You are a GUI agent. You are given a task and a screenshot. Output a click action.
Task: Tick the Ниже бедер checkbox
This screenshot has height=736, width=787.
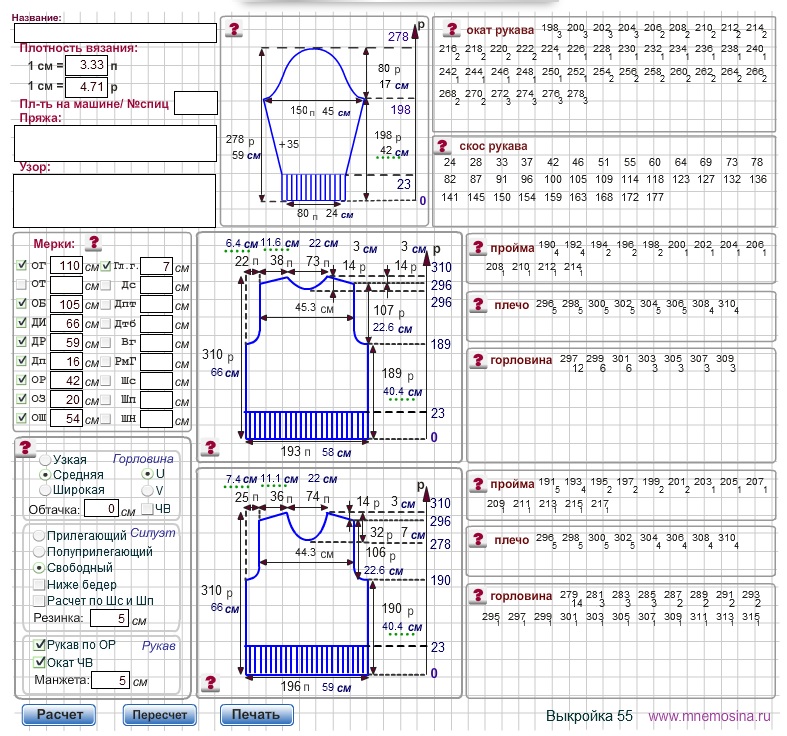pos(40,584)
